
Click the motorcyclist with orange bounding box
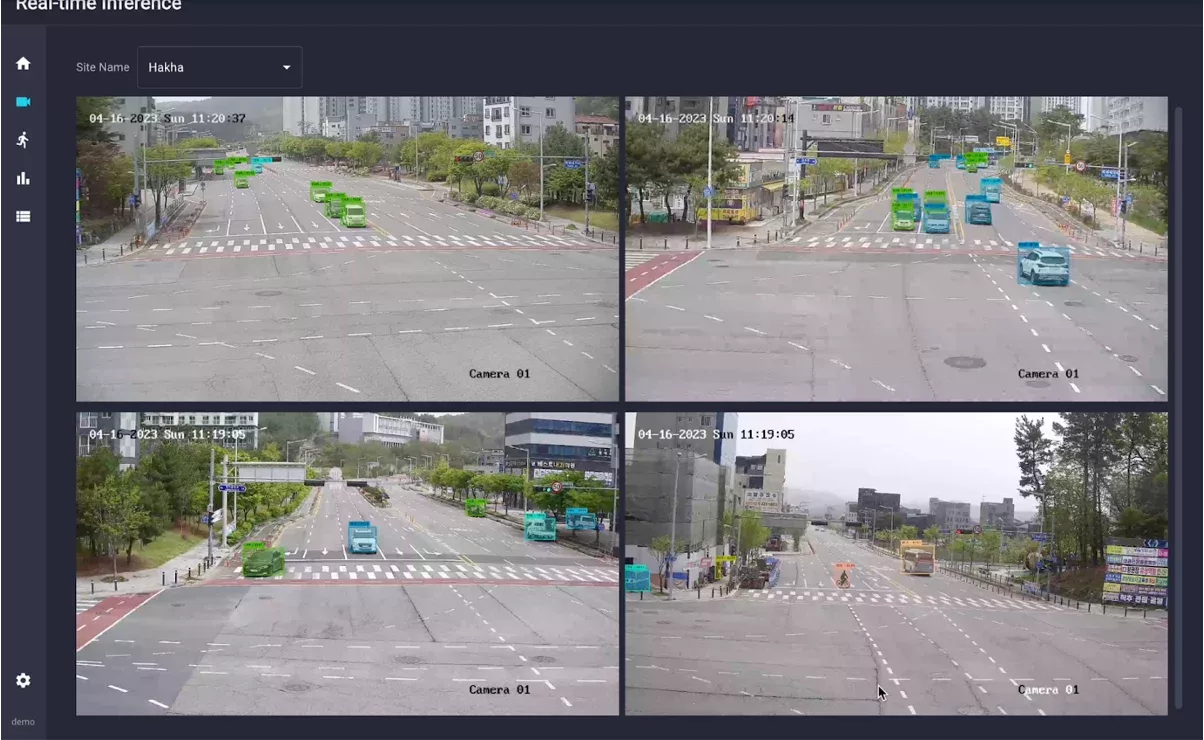844,575
